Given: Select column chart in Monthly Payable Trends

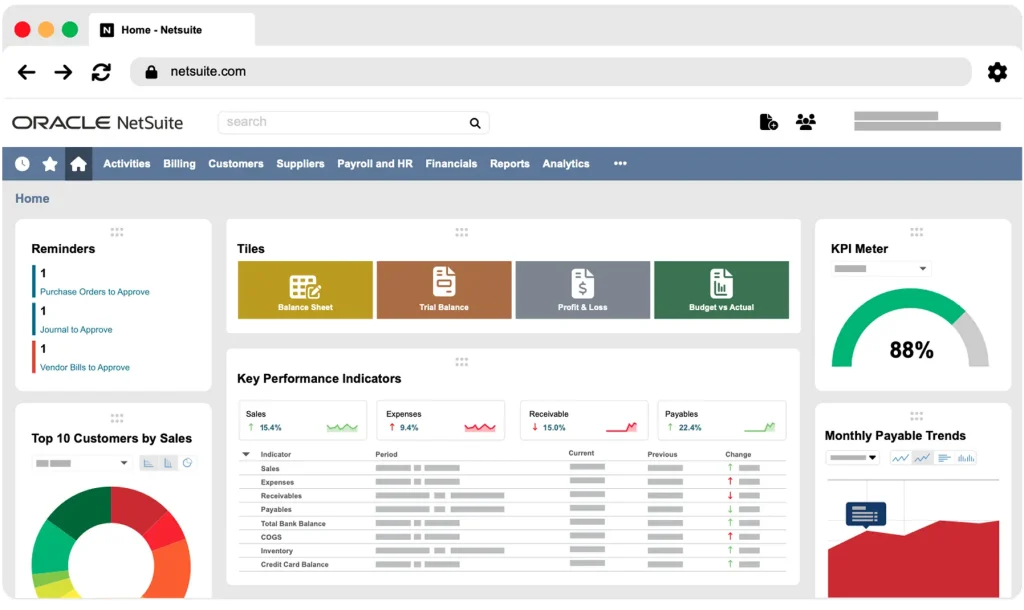Looking at the screenshot, I should pos(966,458).
